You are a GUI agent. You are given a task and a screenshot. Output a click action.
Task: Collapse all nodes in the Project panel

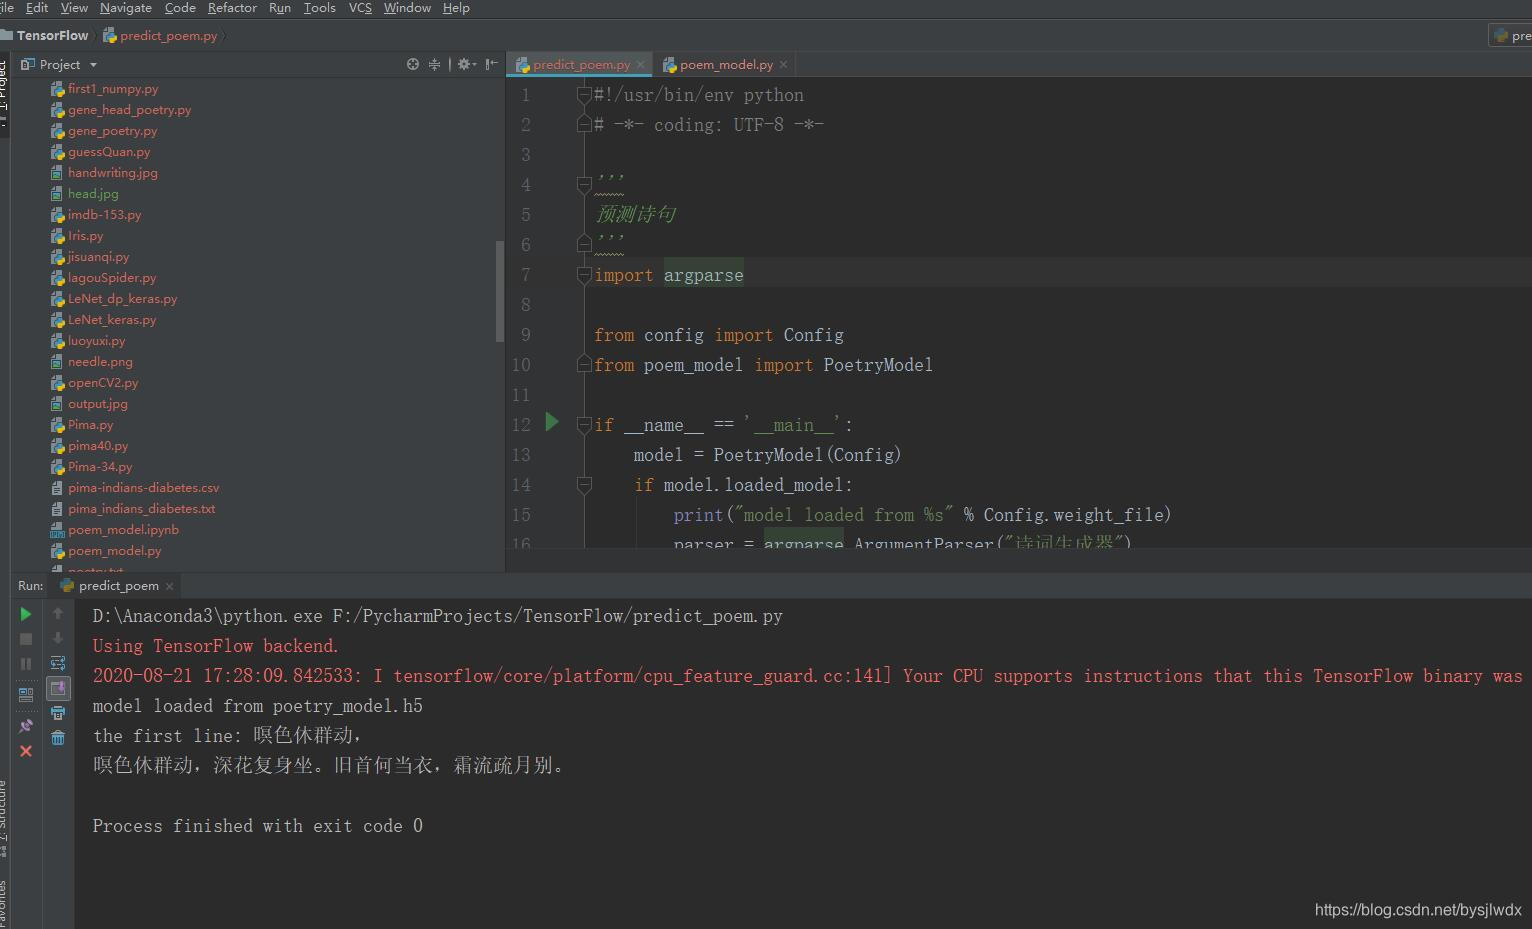click(434, 64)
